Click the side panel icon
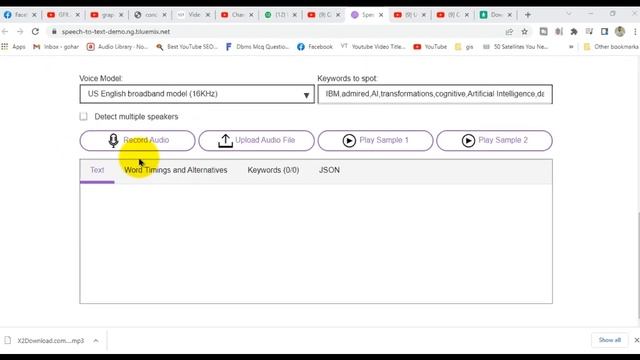The width and height of the screenshot is (640, 360). point(604,31)
